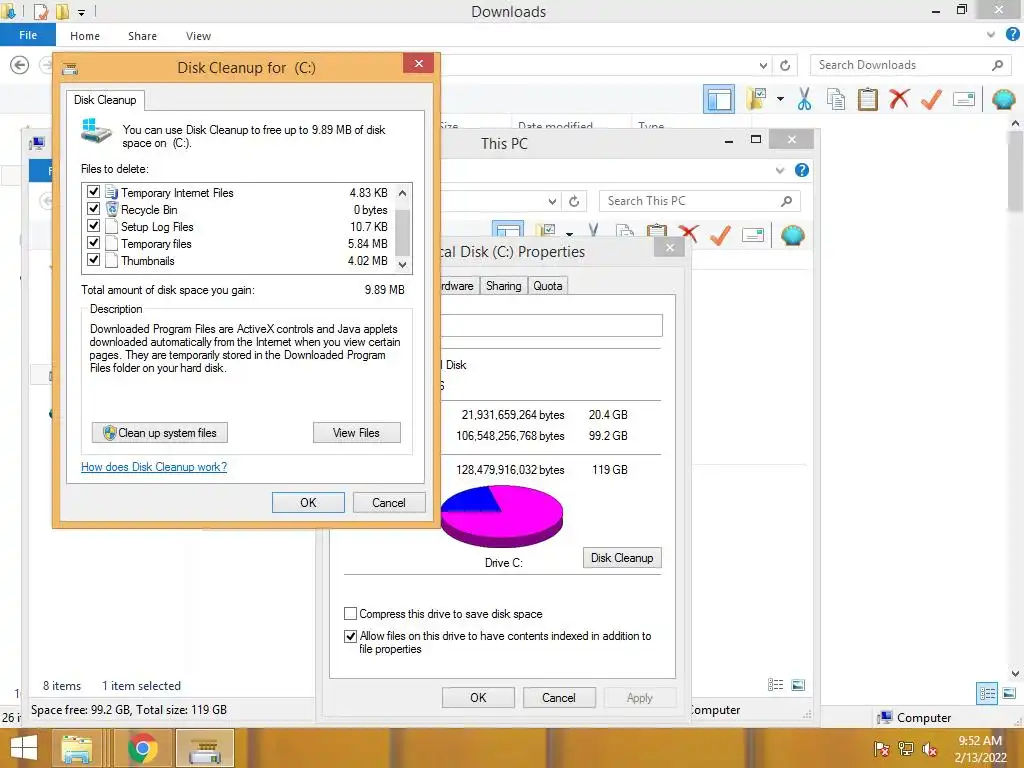
Task: Uncheck the Thumbnails checkbox
Action: [93, 260]
